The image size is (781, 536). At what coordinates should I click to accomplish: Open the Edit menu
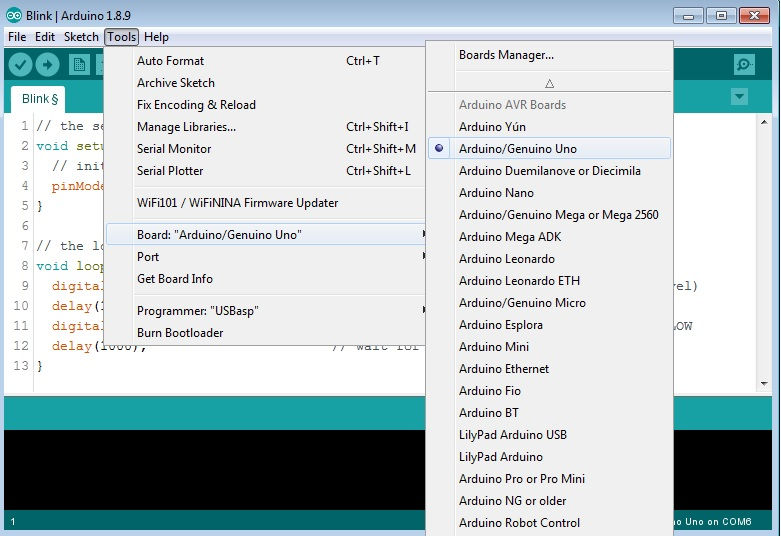click(x=45, y=37)
